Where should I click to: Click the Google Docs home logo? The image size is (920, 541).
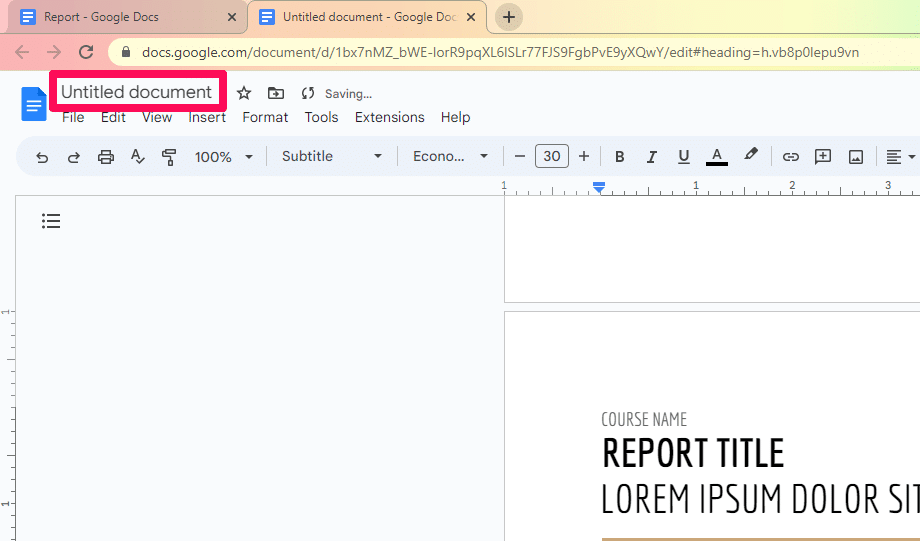tap(34, 104)
